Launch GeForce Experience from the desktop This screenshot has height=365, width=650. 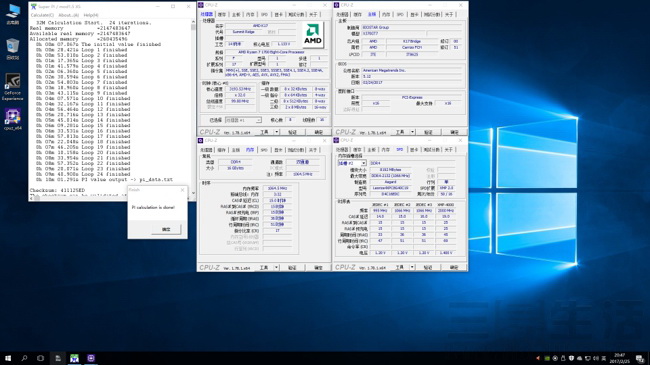13,87
